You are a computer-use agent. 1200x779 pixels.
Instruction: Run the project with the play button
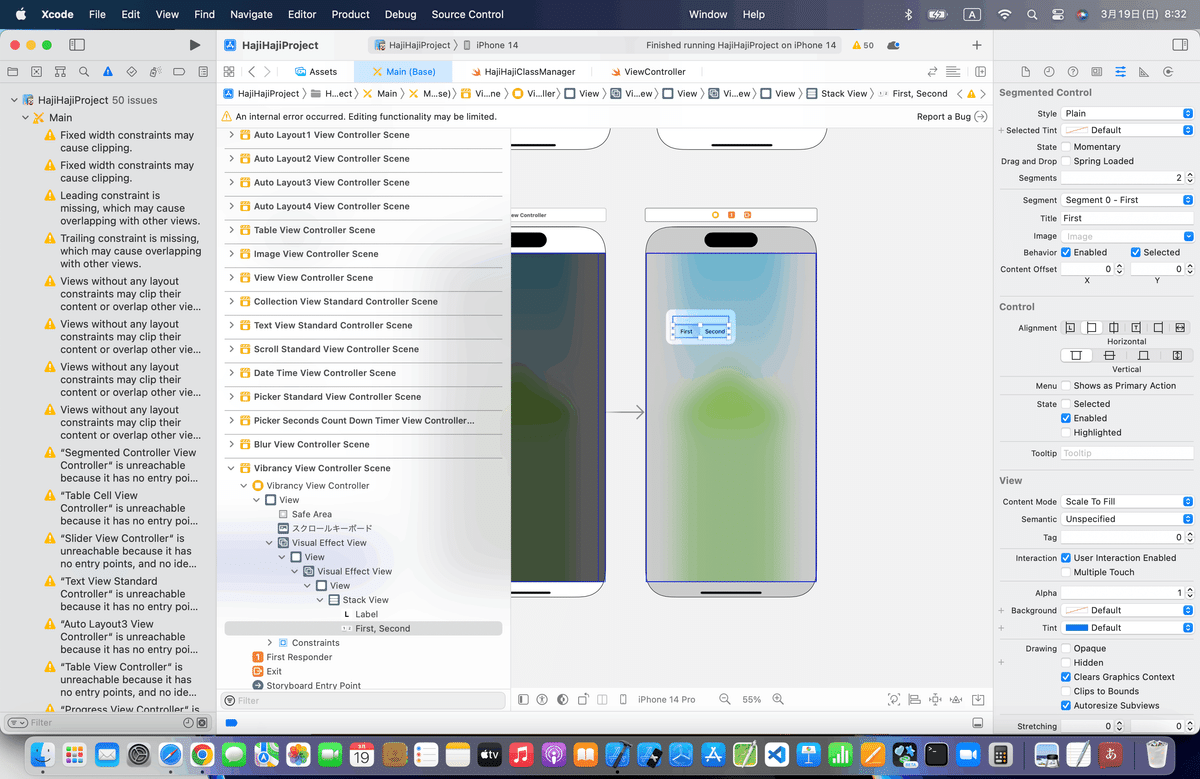(x=194, y=45)
